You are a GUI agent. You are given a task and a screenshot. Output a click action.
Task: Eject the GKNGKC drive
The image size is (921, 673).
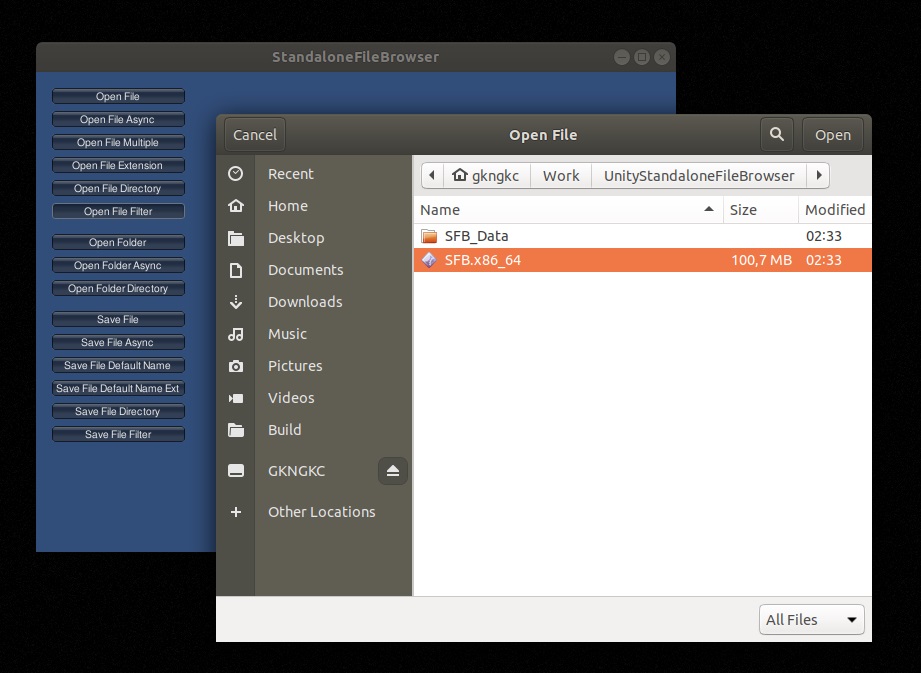tap(393, 471)
